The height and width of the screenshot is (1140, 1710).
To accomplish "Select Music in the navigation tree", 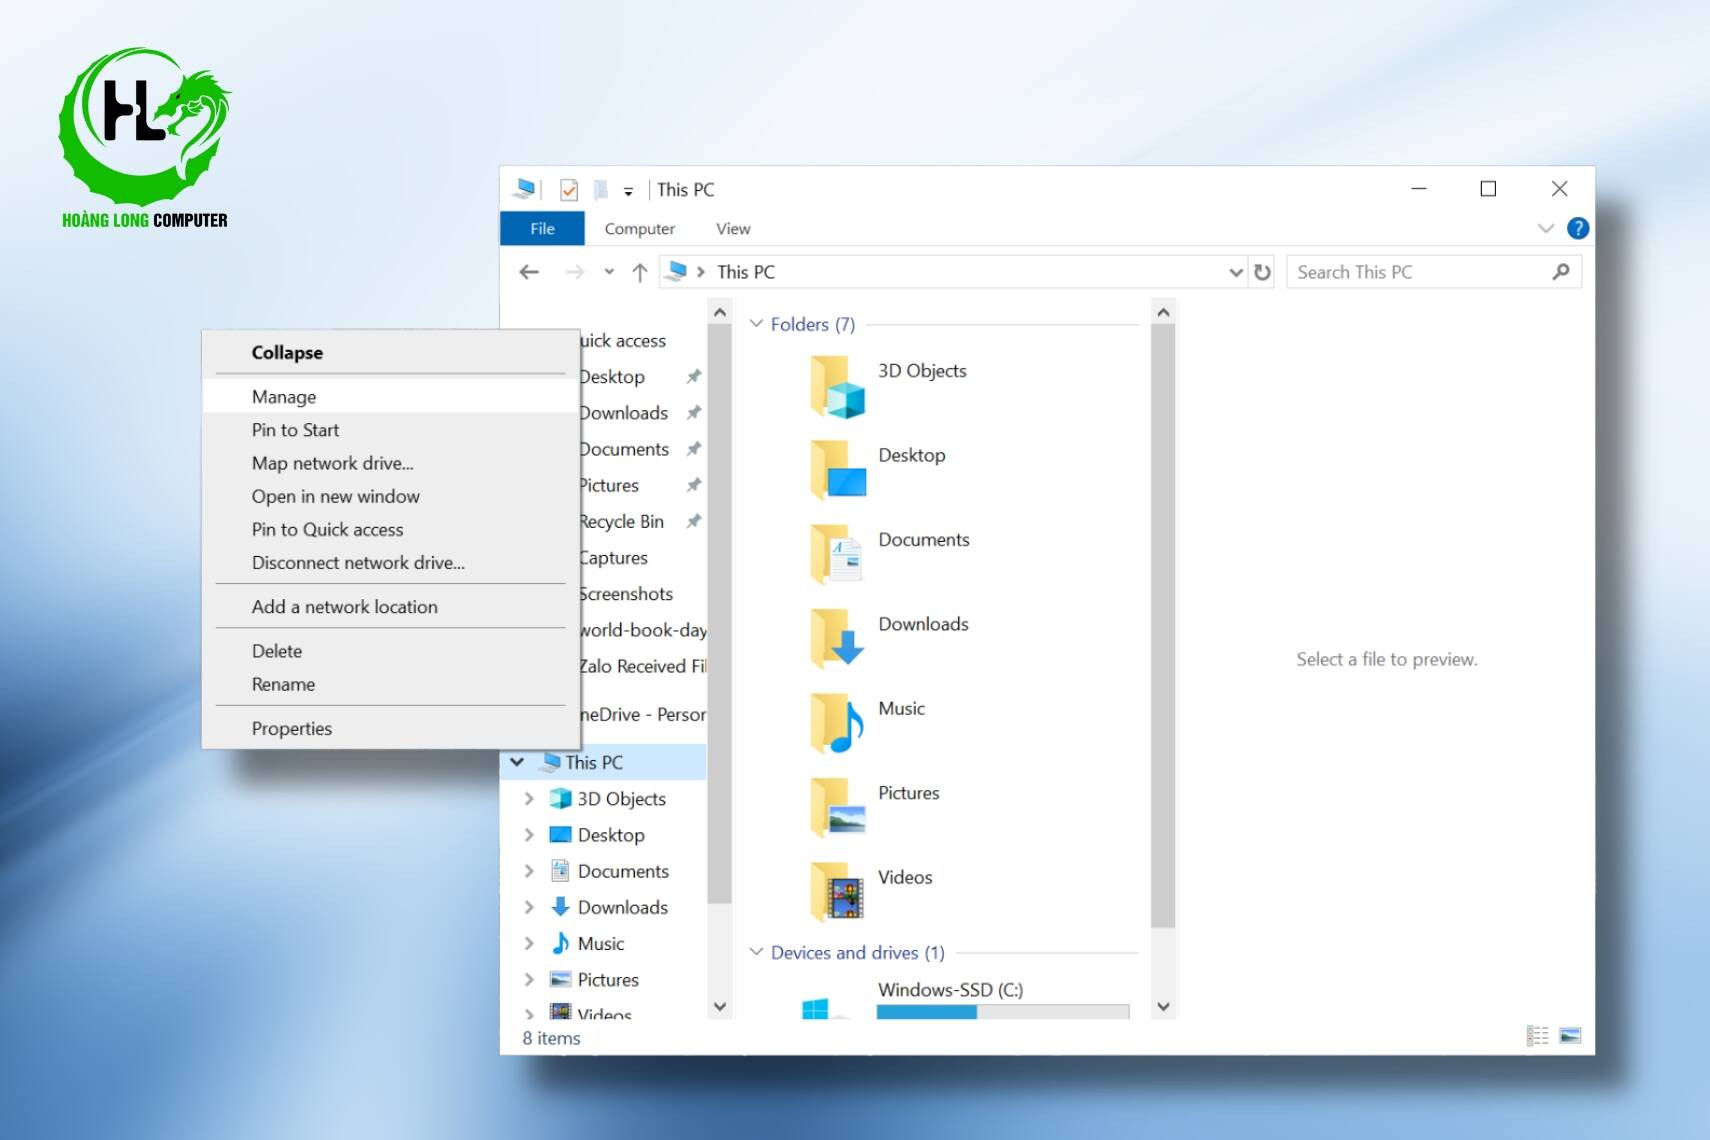I will pos(601,943).
